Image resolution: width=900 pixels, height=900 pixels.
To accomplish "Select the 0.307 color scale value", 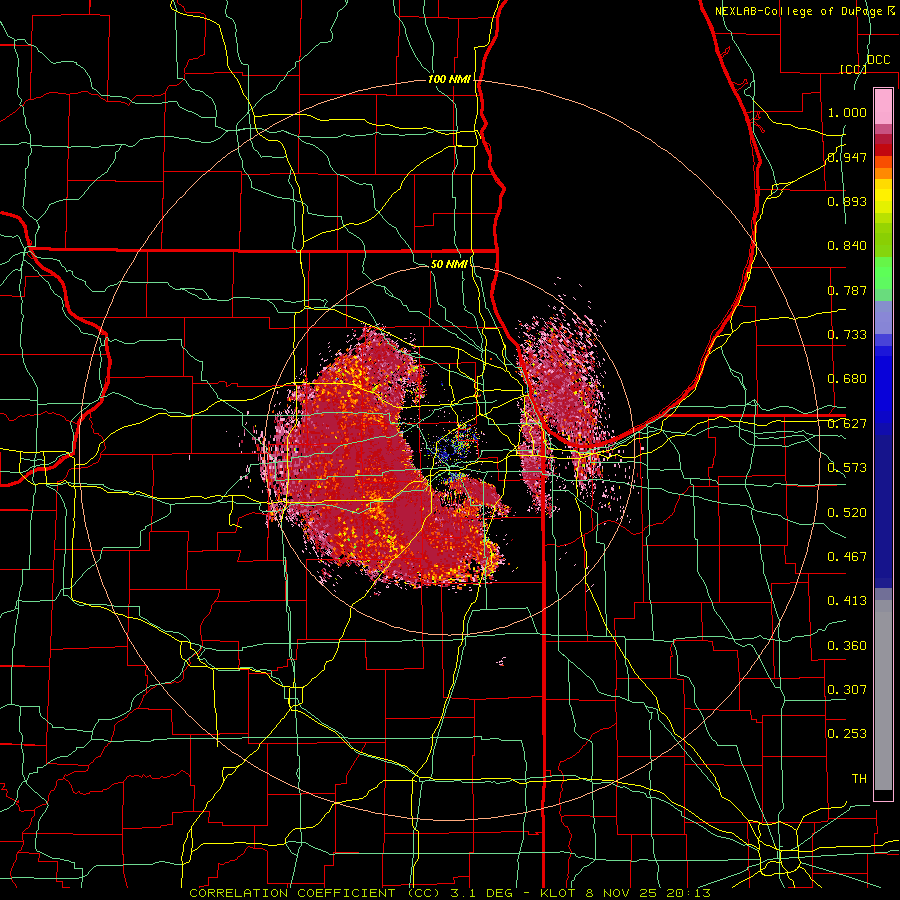I will [847, 689].
